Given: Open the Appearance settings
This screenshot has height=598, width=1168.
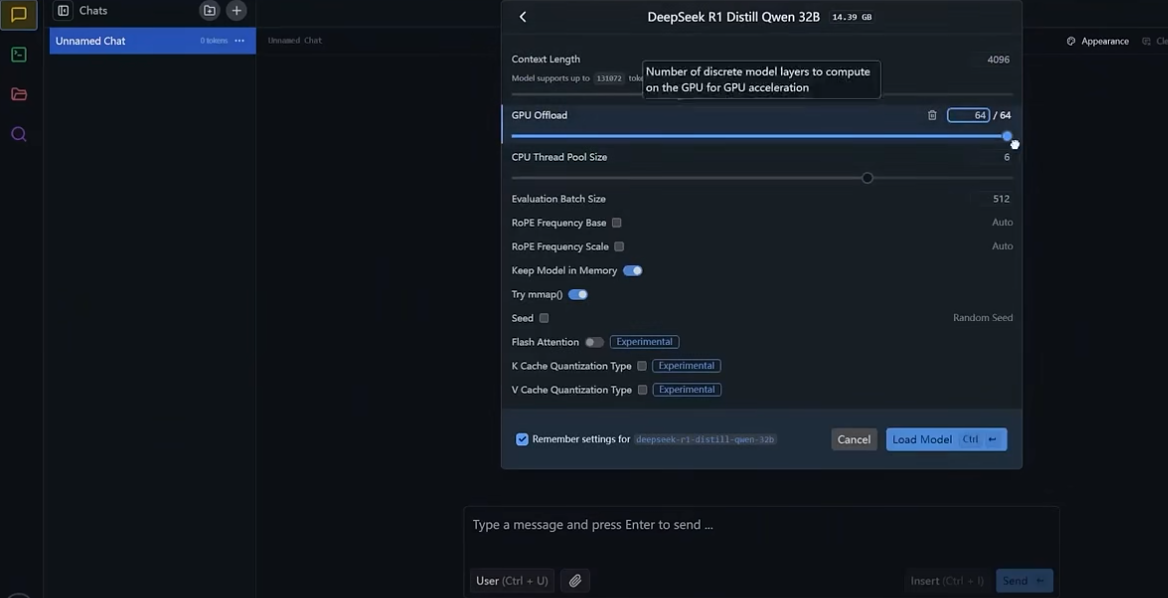Looking at the screenshot, I should [x=1098, y=41].
